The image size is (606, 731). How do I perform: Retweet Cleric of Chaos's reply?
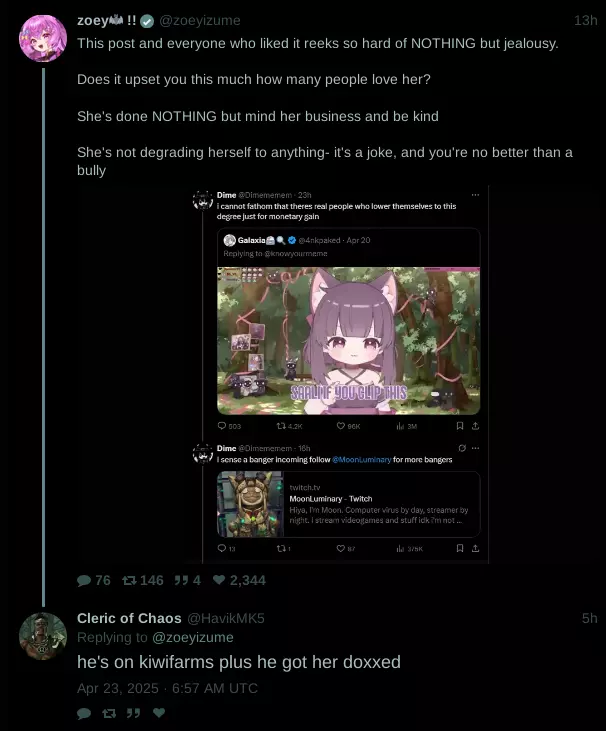tap(109, 713)
